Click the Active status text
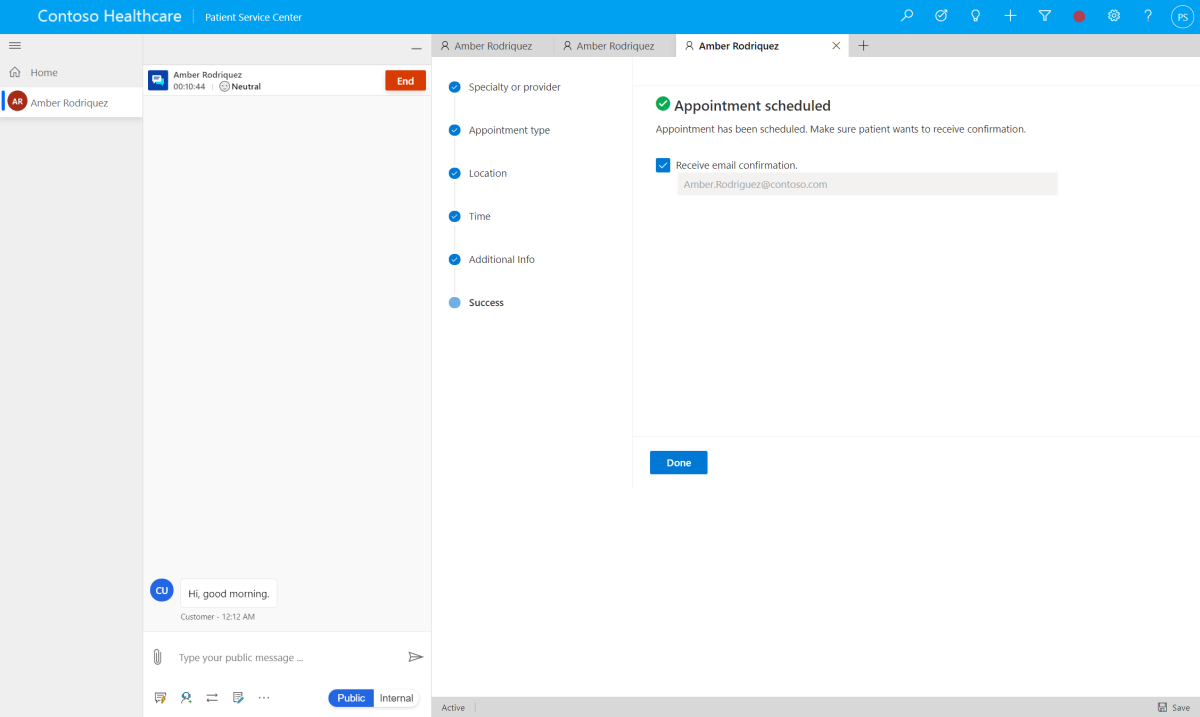1200x717 pixels. (453, 707)
